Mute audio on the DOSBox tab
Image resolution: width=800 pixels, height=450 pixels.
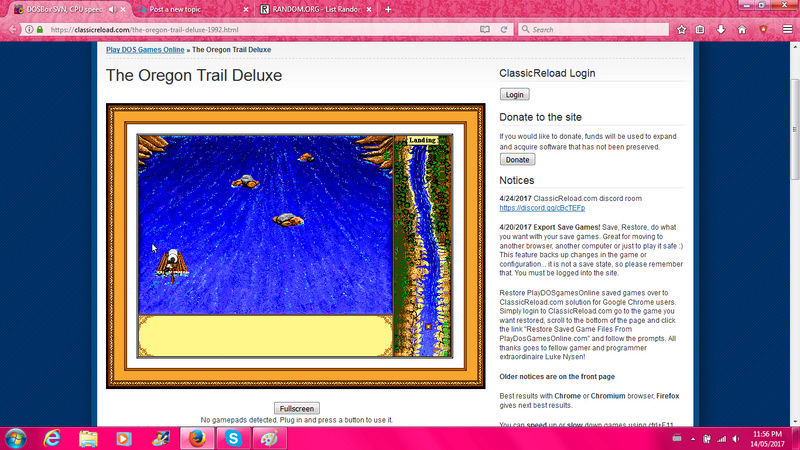112,9
